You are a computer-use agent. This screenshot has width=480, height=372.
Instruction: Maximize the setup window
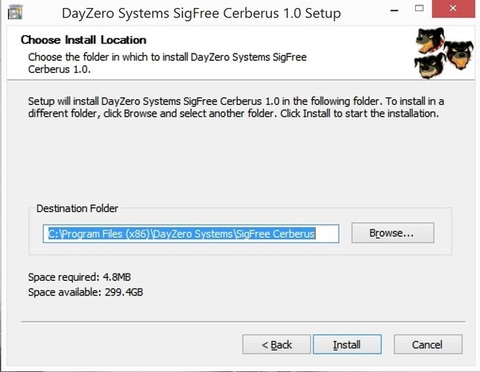(419, 8)
